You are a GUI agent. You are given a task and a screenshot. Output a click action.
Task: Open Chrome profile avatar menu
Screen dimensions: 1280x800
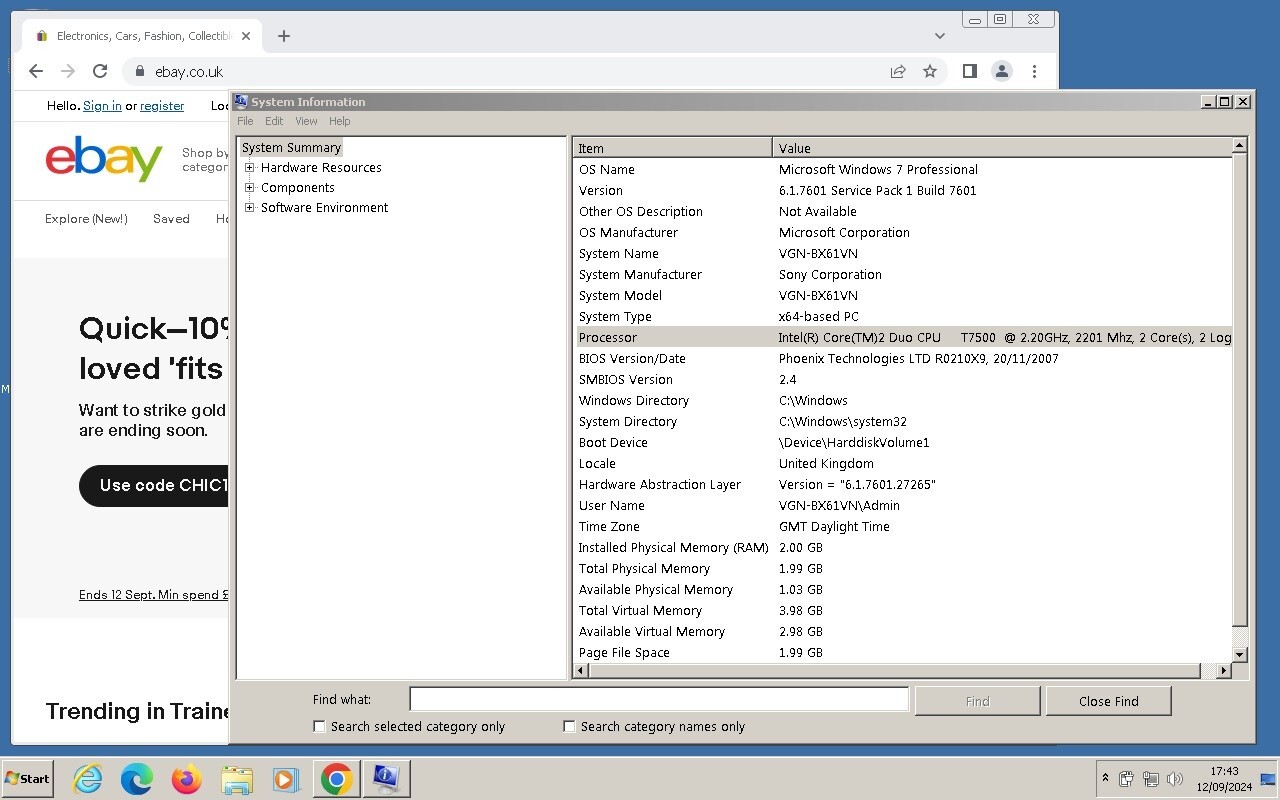pyautogui.click(x=1001, y=71)
